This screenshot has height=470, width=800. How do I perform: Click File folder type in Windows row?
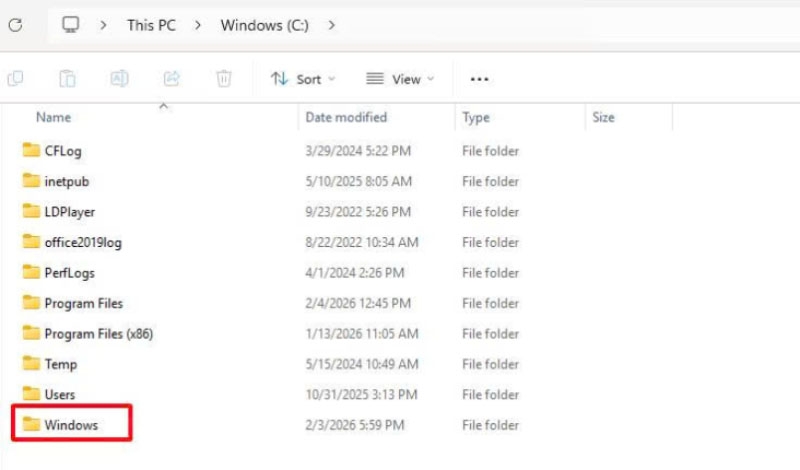(490, 425)
